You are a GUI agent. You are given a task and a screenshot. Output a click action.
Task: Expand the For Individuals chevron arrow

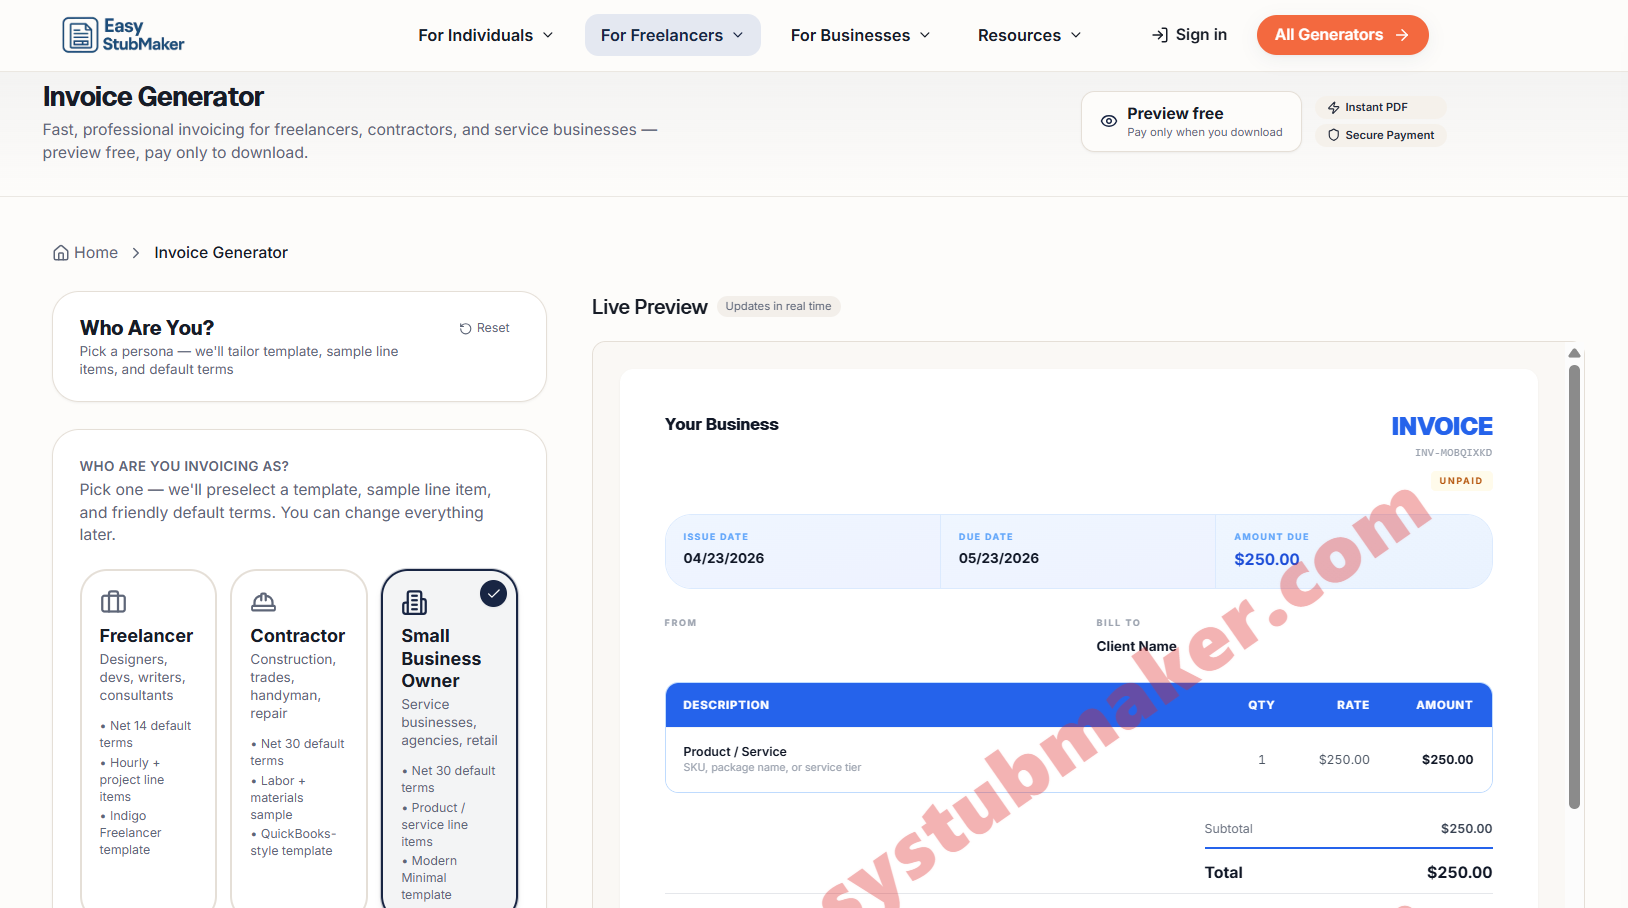point(548,35)
